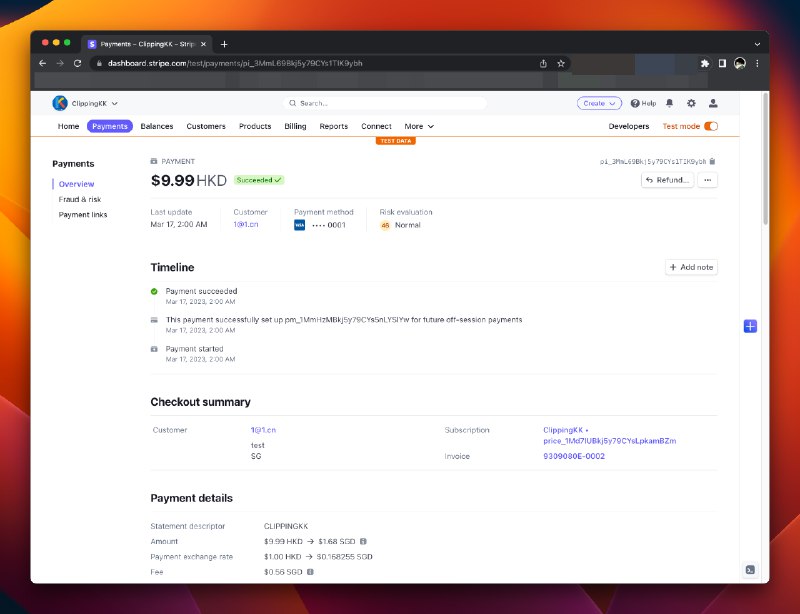This screenshot has height=614, width=800.
Task: Disable the Test mode toggle
Action: 711,127
